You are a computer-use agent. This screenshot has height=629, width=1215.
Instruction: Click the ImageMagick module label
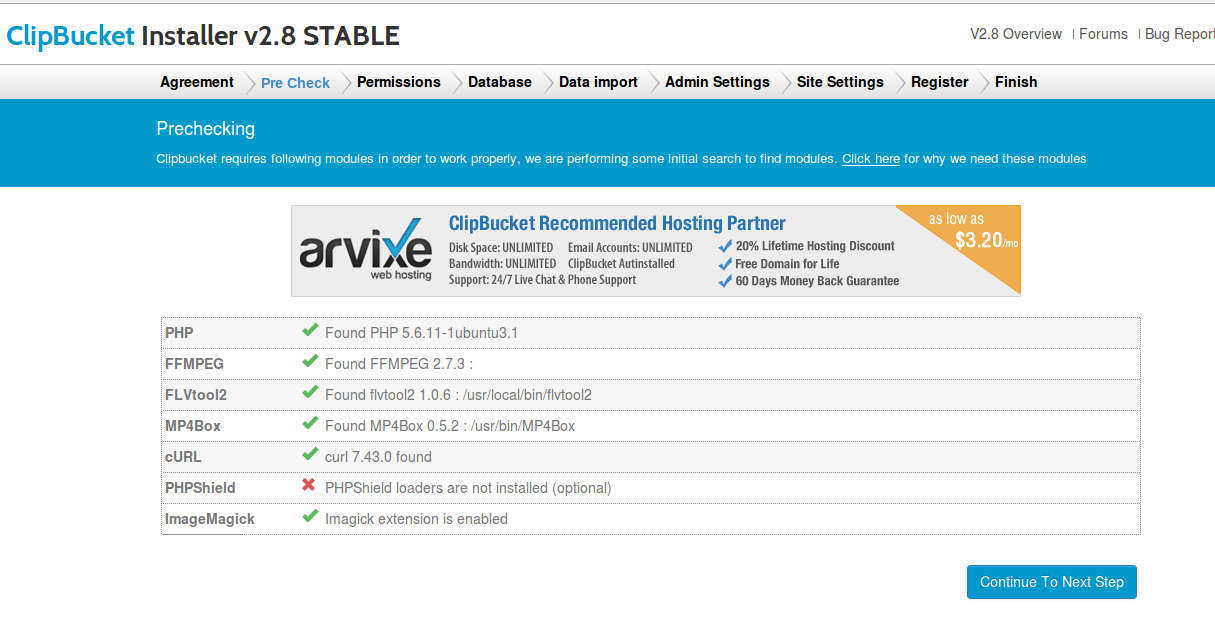[210, 519]
